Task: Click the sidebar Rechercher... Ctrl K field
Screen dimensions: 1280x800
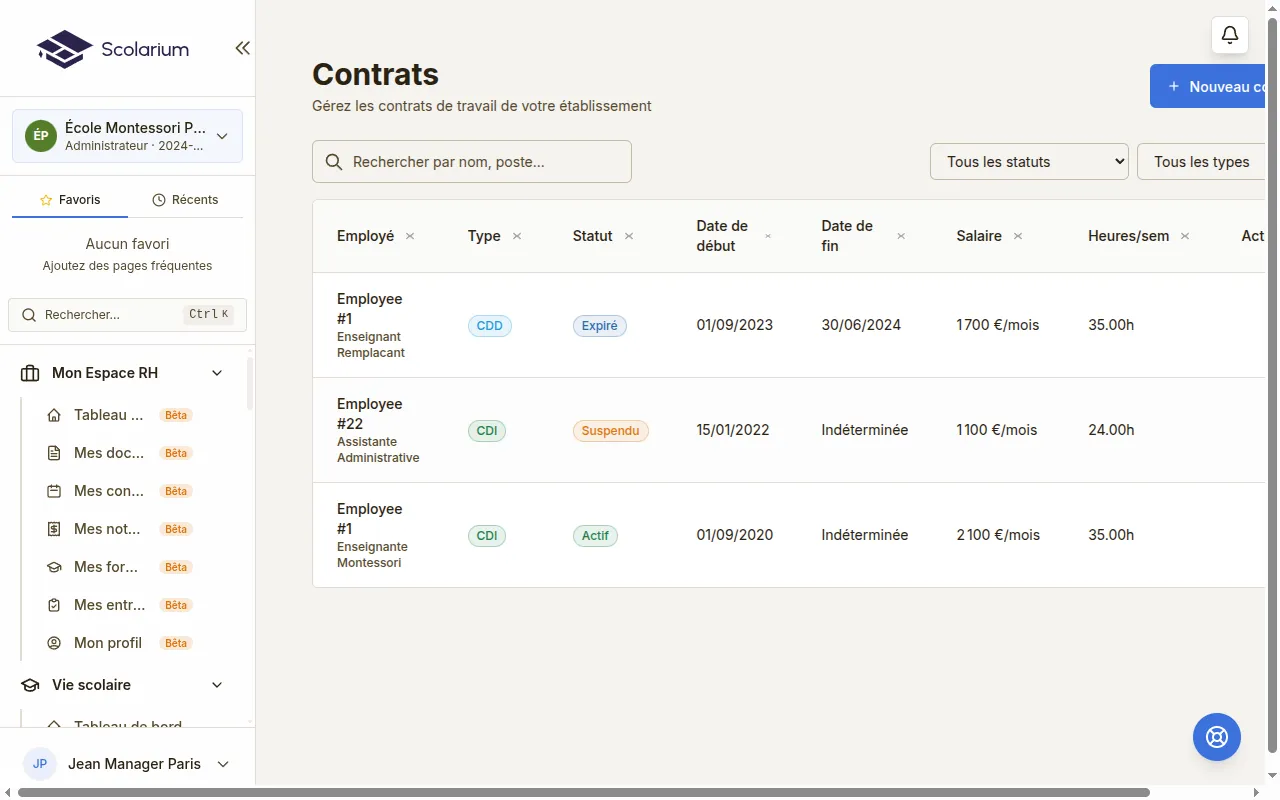Action: tap(127, 315)
